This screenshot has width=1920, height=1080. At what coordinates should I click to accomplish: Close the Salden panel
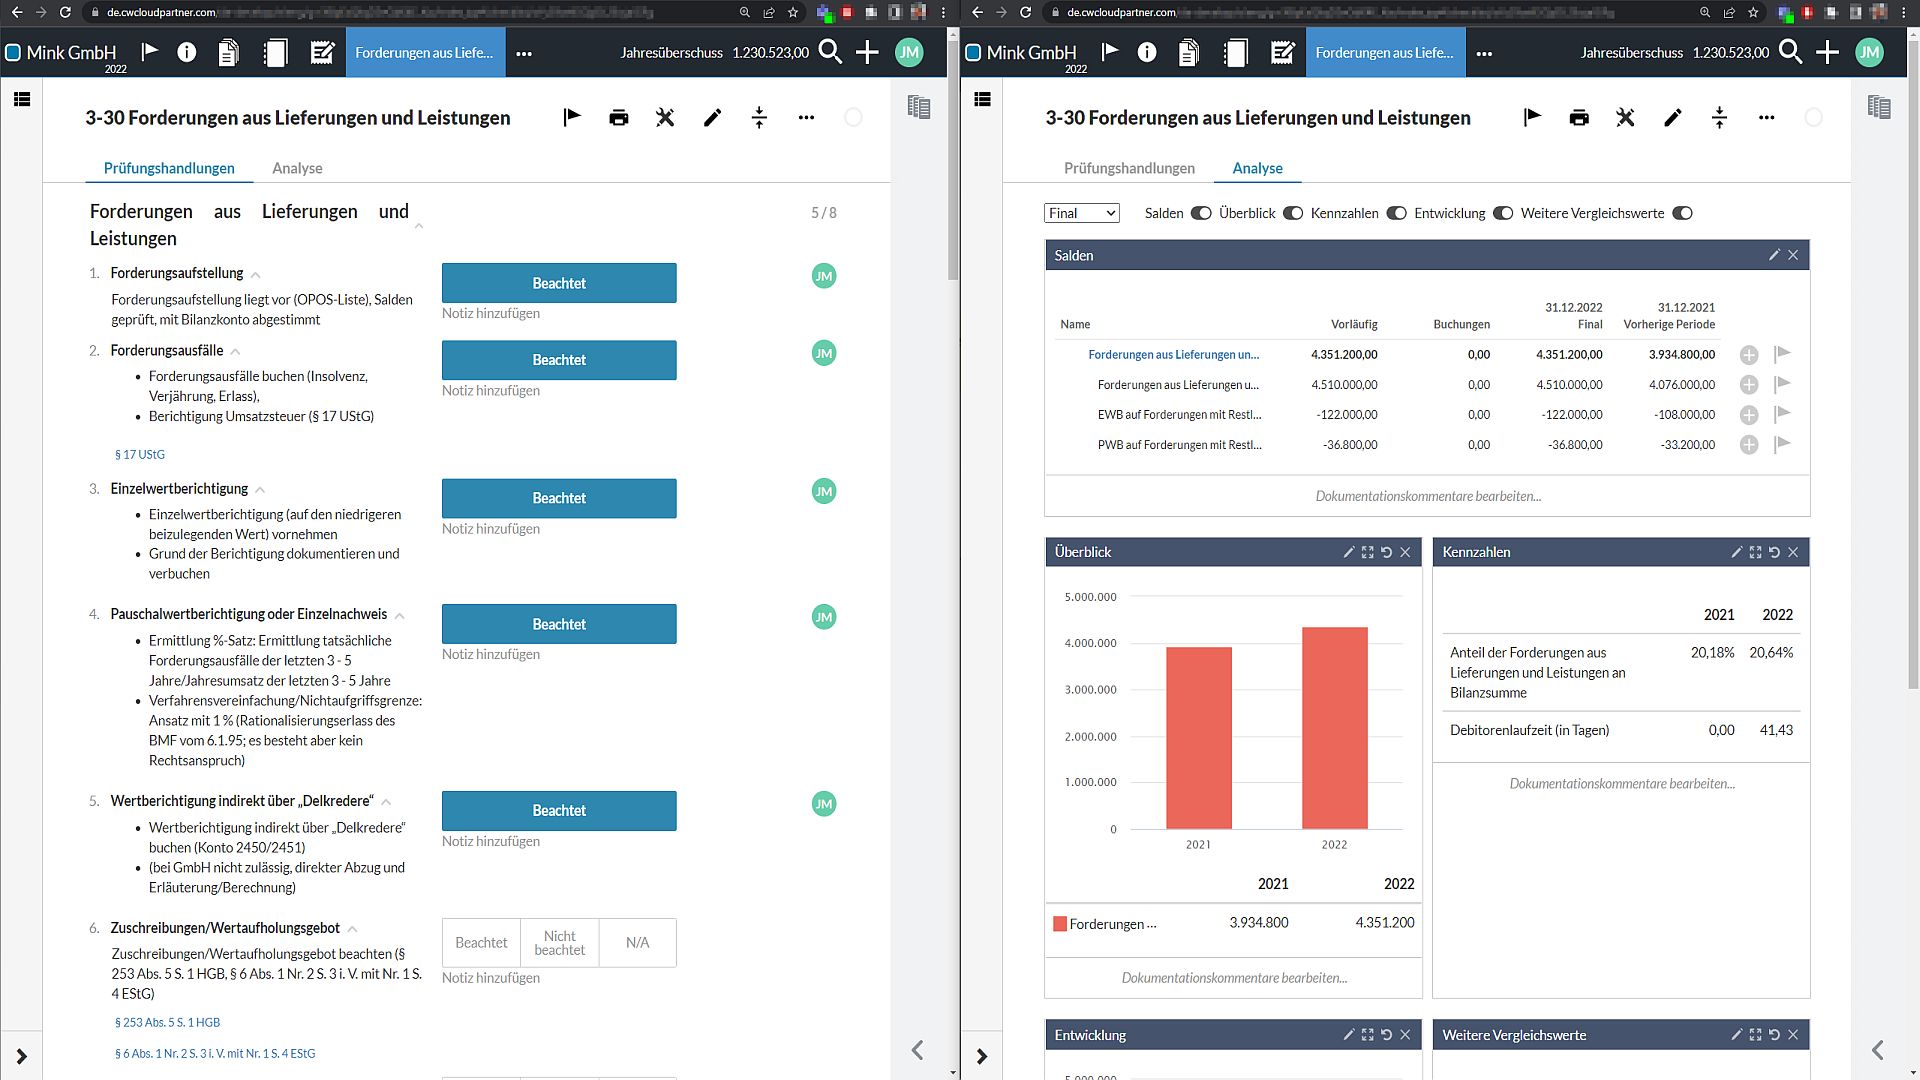[x=1793, y=255]
